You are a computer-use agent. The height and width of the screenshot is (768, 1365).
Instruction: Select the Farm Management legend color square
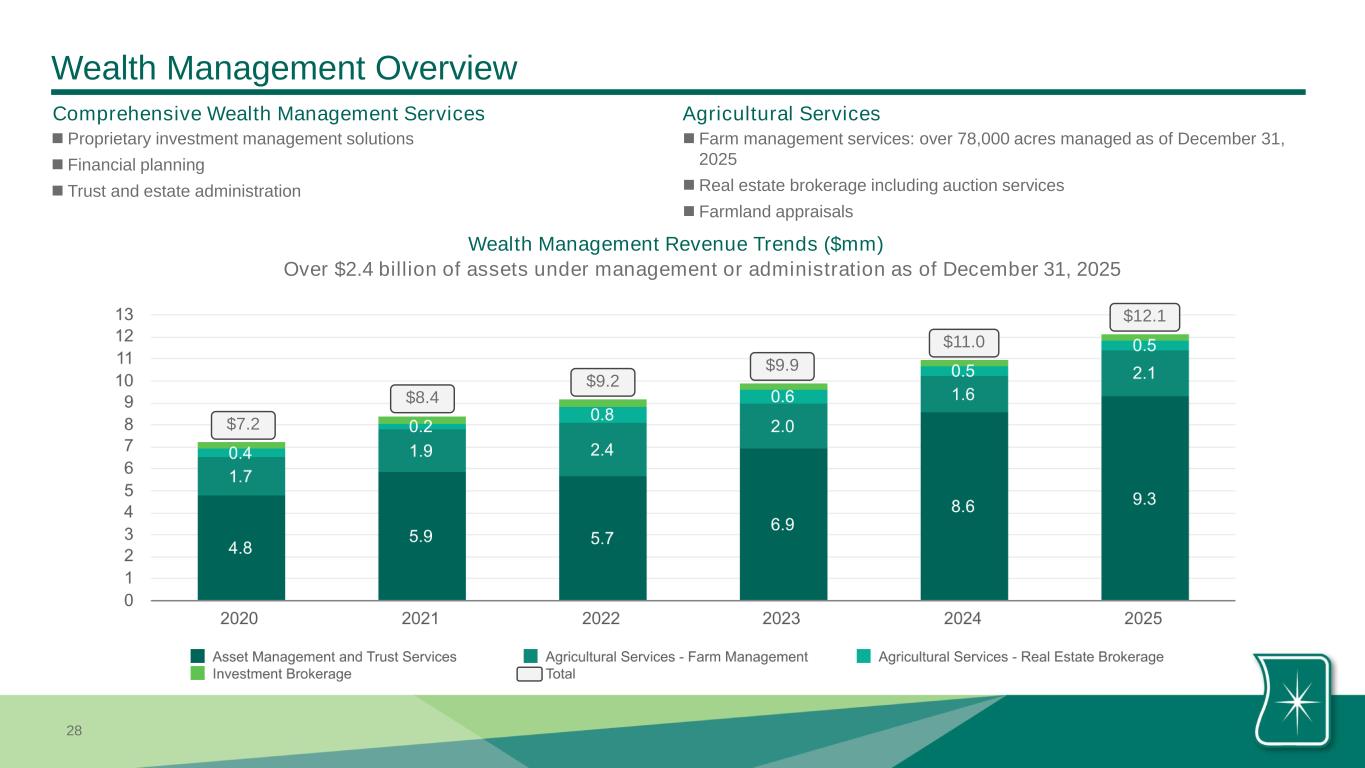coord(531,657)
